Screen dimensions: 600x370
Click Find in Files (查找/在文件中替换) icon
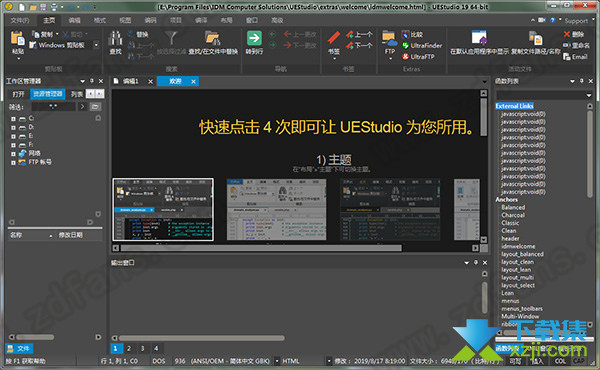pyautogui.click(x=213, y=39)
